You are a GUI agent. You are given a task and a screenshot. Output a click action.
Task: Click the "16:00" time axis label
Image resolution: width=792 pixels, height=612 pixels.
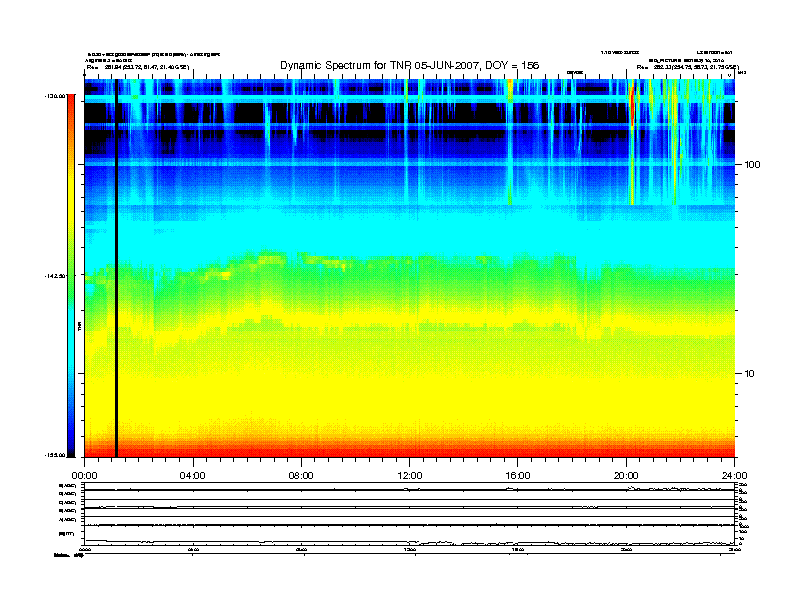point(518,476)
